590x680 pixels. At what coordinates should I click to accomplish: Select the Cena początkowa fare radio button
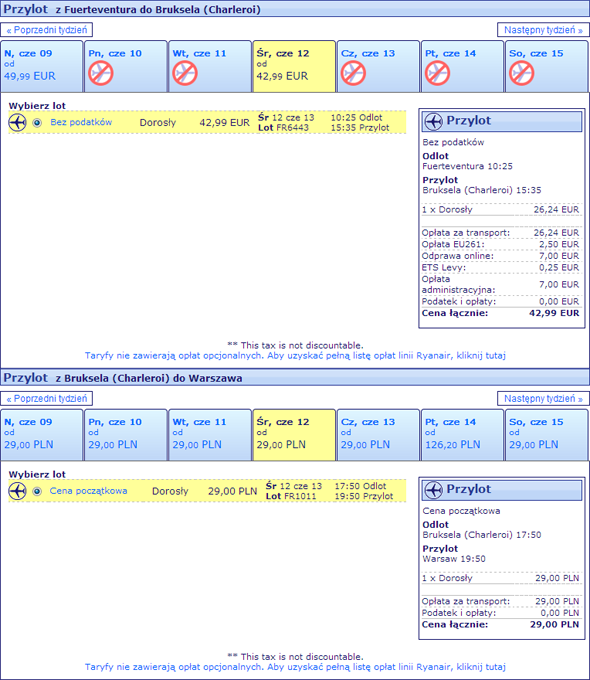pyautogui.click(x=37, y=491)
